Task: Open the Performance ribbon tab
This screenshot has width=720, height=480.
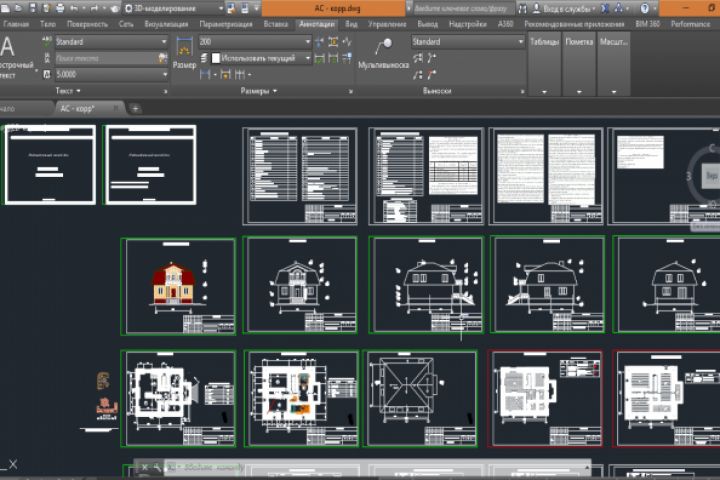Action: (x=690, y=24)
